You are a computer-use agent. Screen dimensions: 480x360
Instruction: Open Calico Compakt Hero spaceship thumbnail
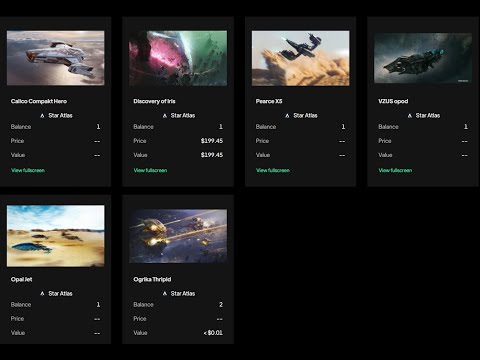55,58
